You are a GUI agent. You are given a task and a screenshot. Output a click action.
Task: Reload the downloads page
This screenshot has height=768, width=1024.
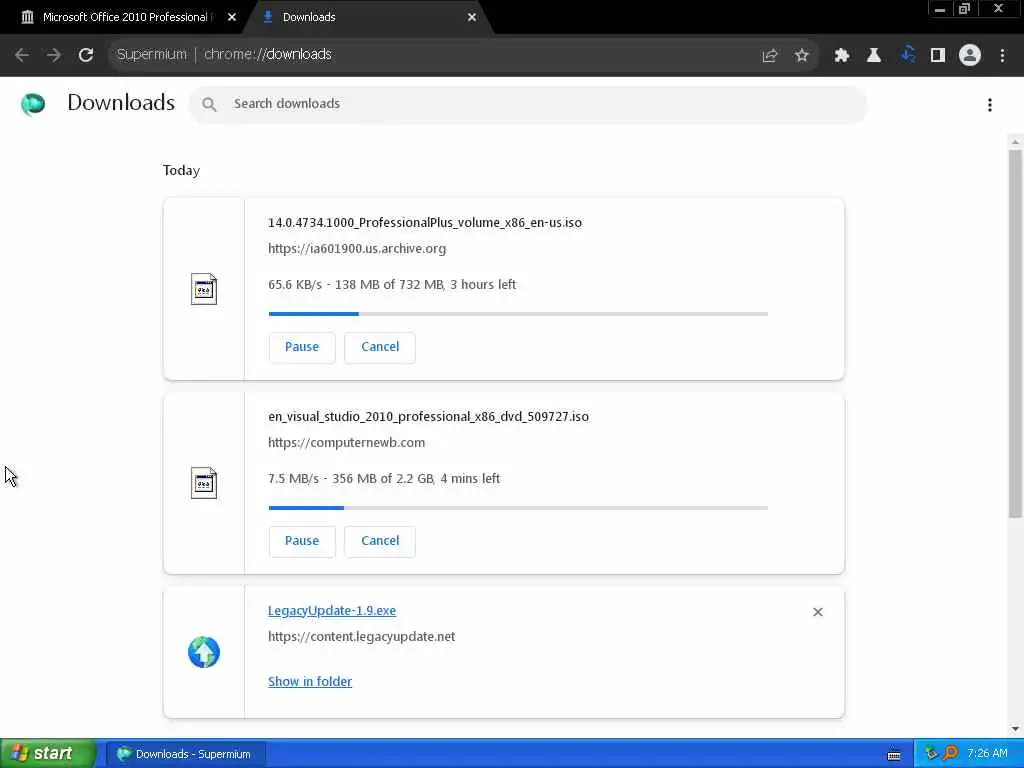[x=86, y=55]
